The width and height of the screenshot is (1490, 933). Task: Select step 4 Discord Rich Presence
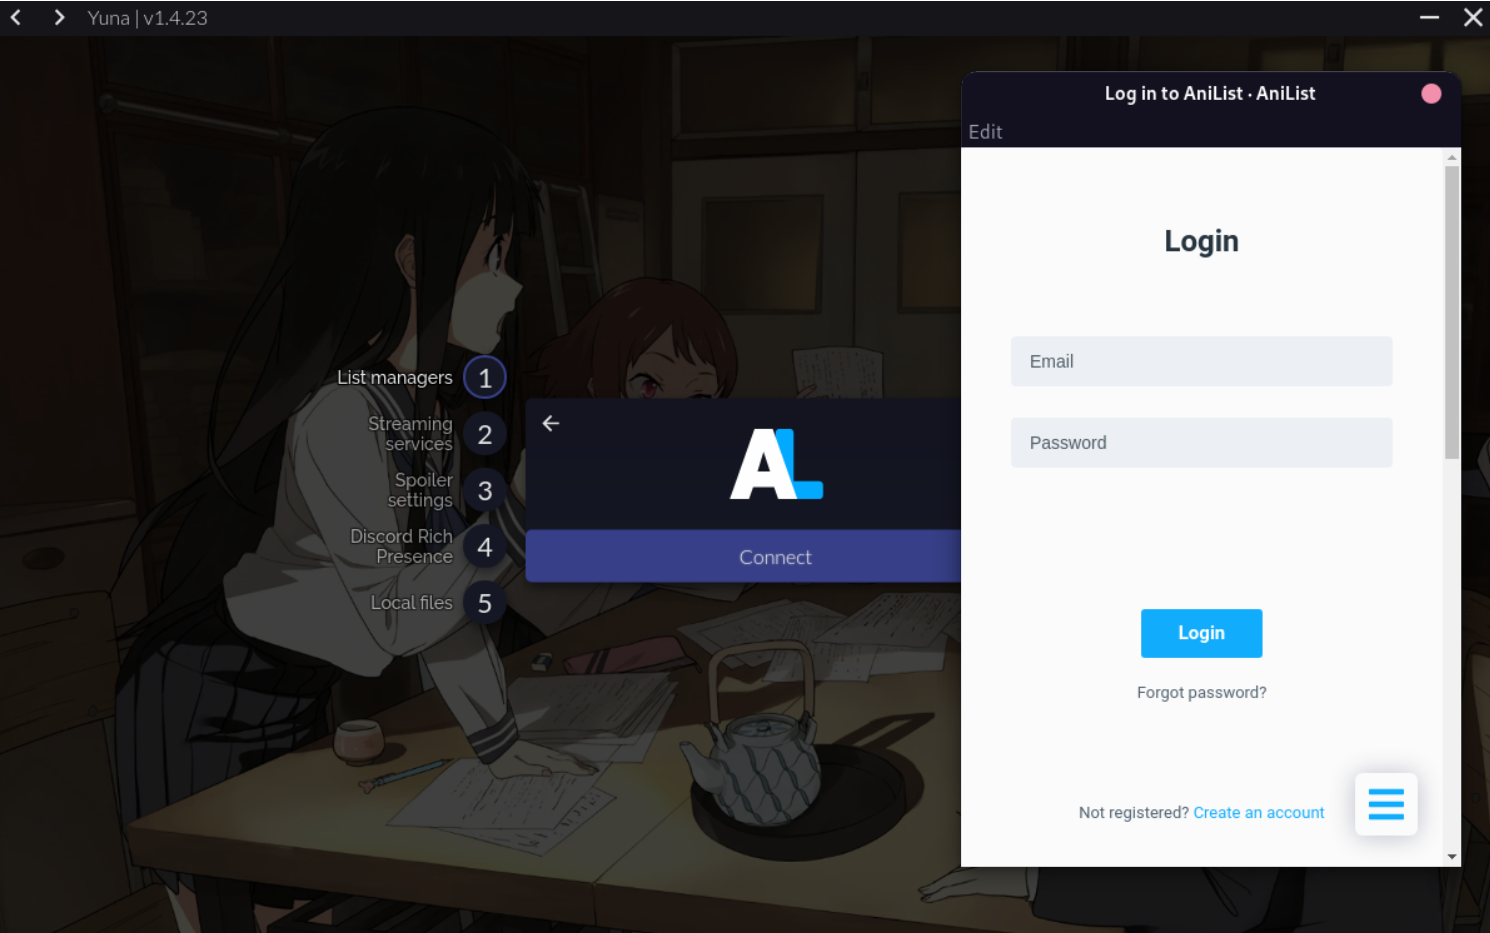[485, 546]
